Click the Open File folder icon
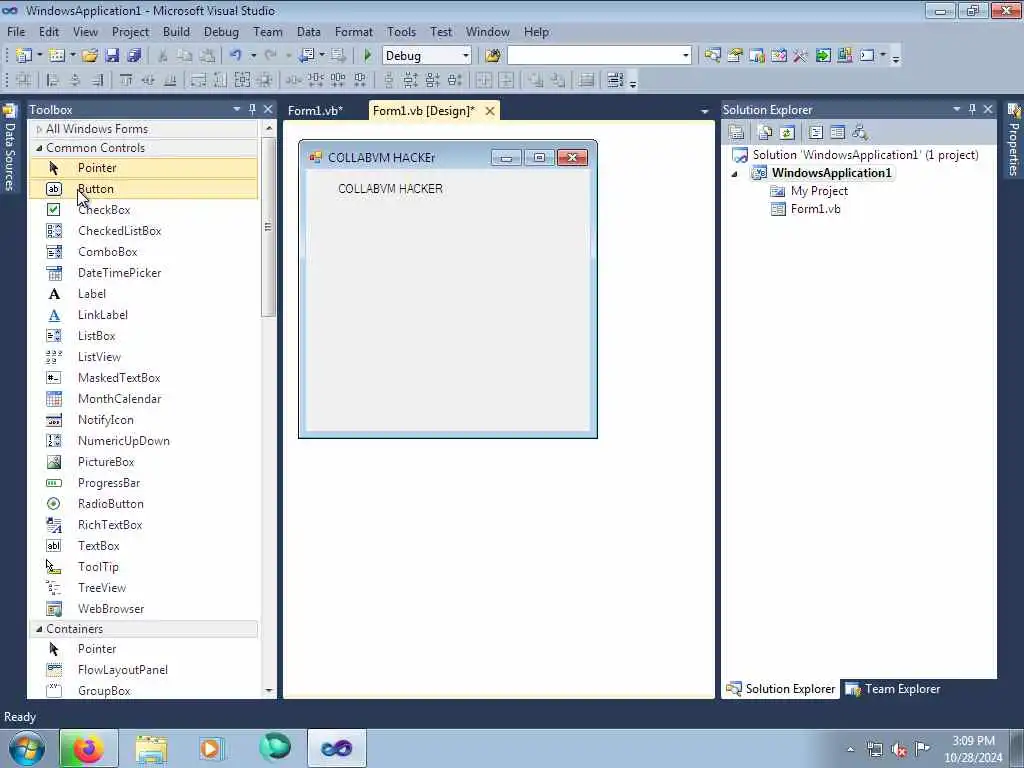1024x768 pixels. pyautogui.click(x=90, y=56)
